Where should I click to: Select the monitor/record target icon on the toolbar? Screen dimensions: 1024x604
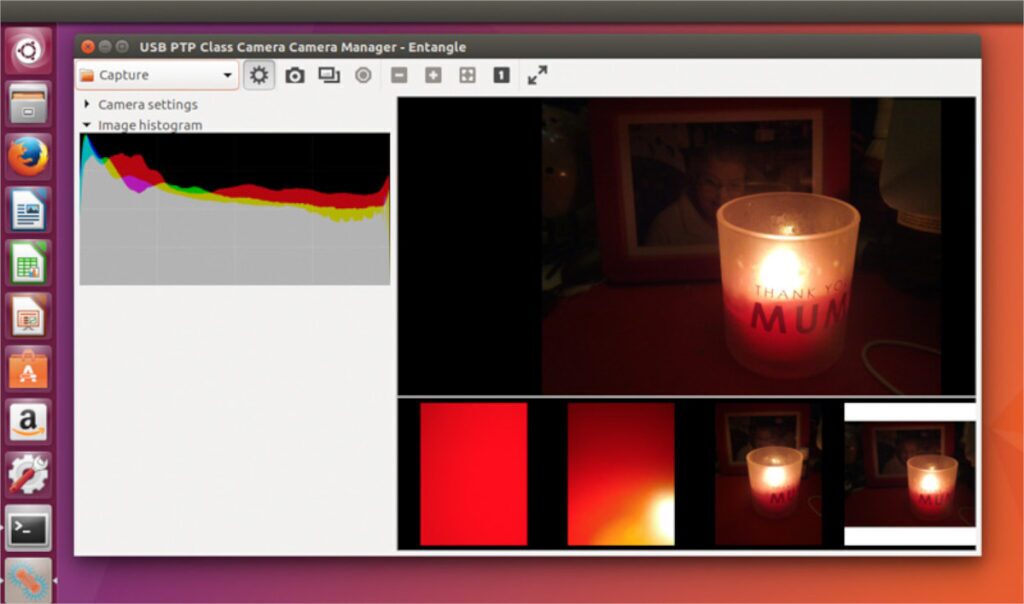pos(363,74)
